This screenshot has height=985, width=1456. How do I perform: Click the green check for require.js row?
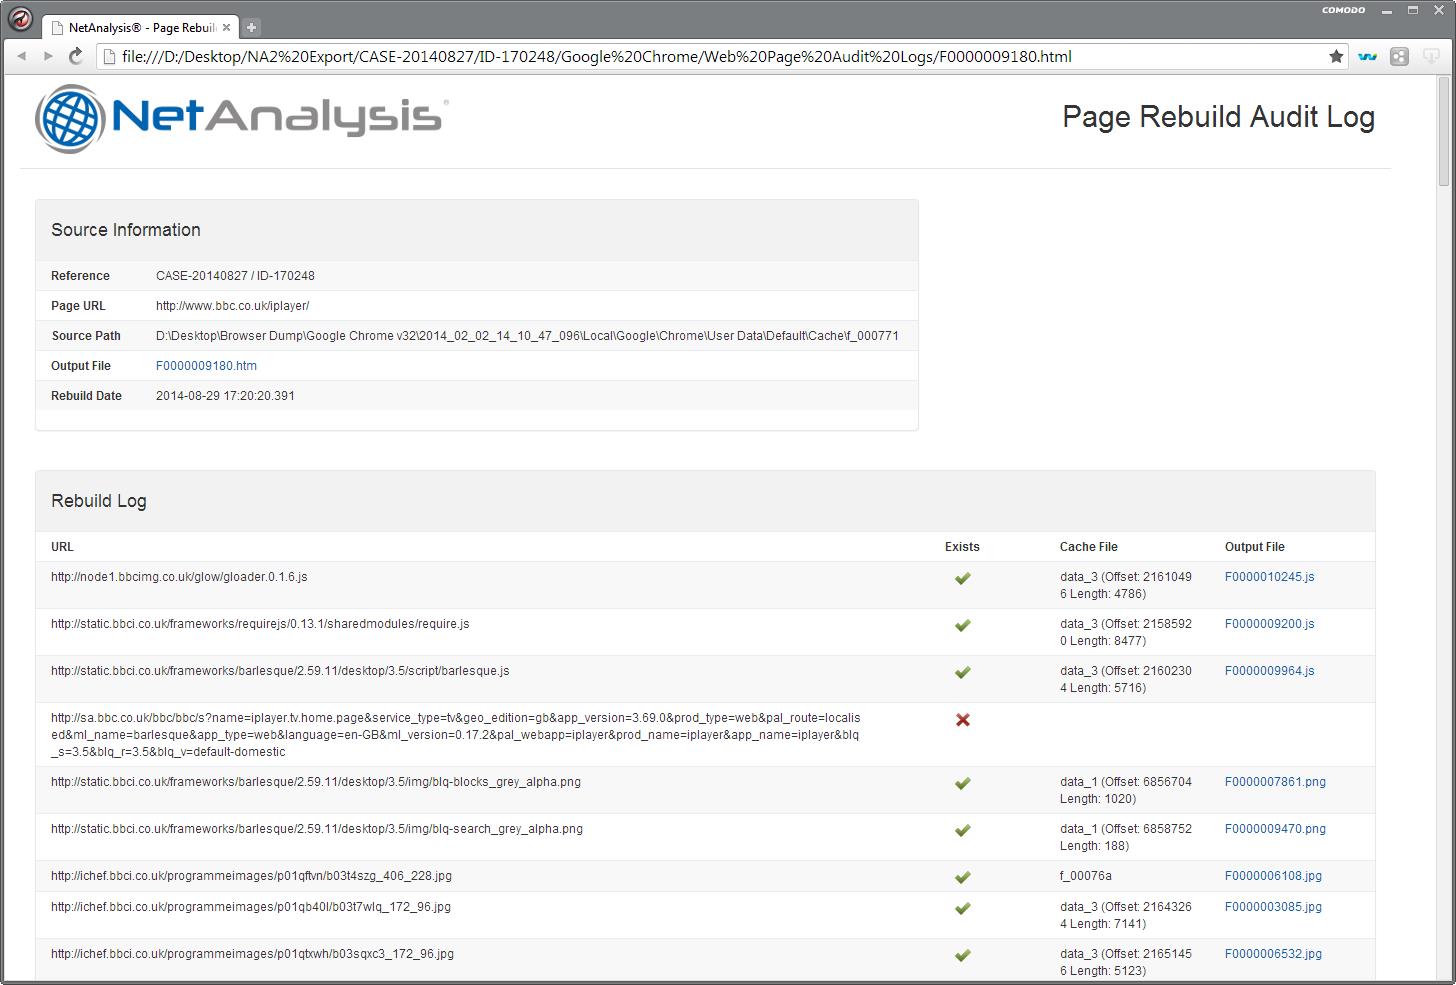pos(962,625)
